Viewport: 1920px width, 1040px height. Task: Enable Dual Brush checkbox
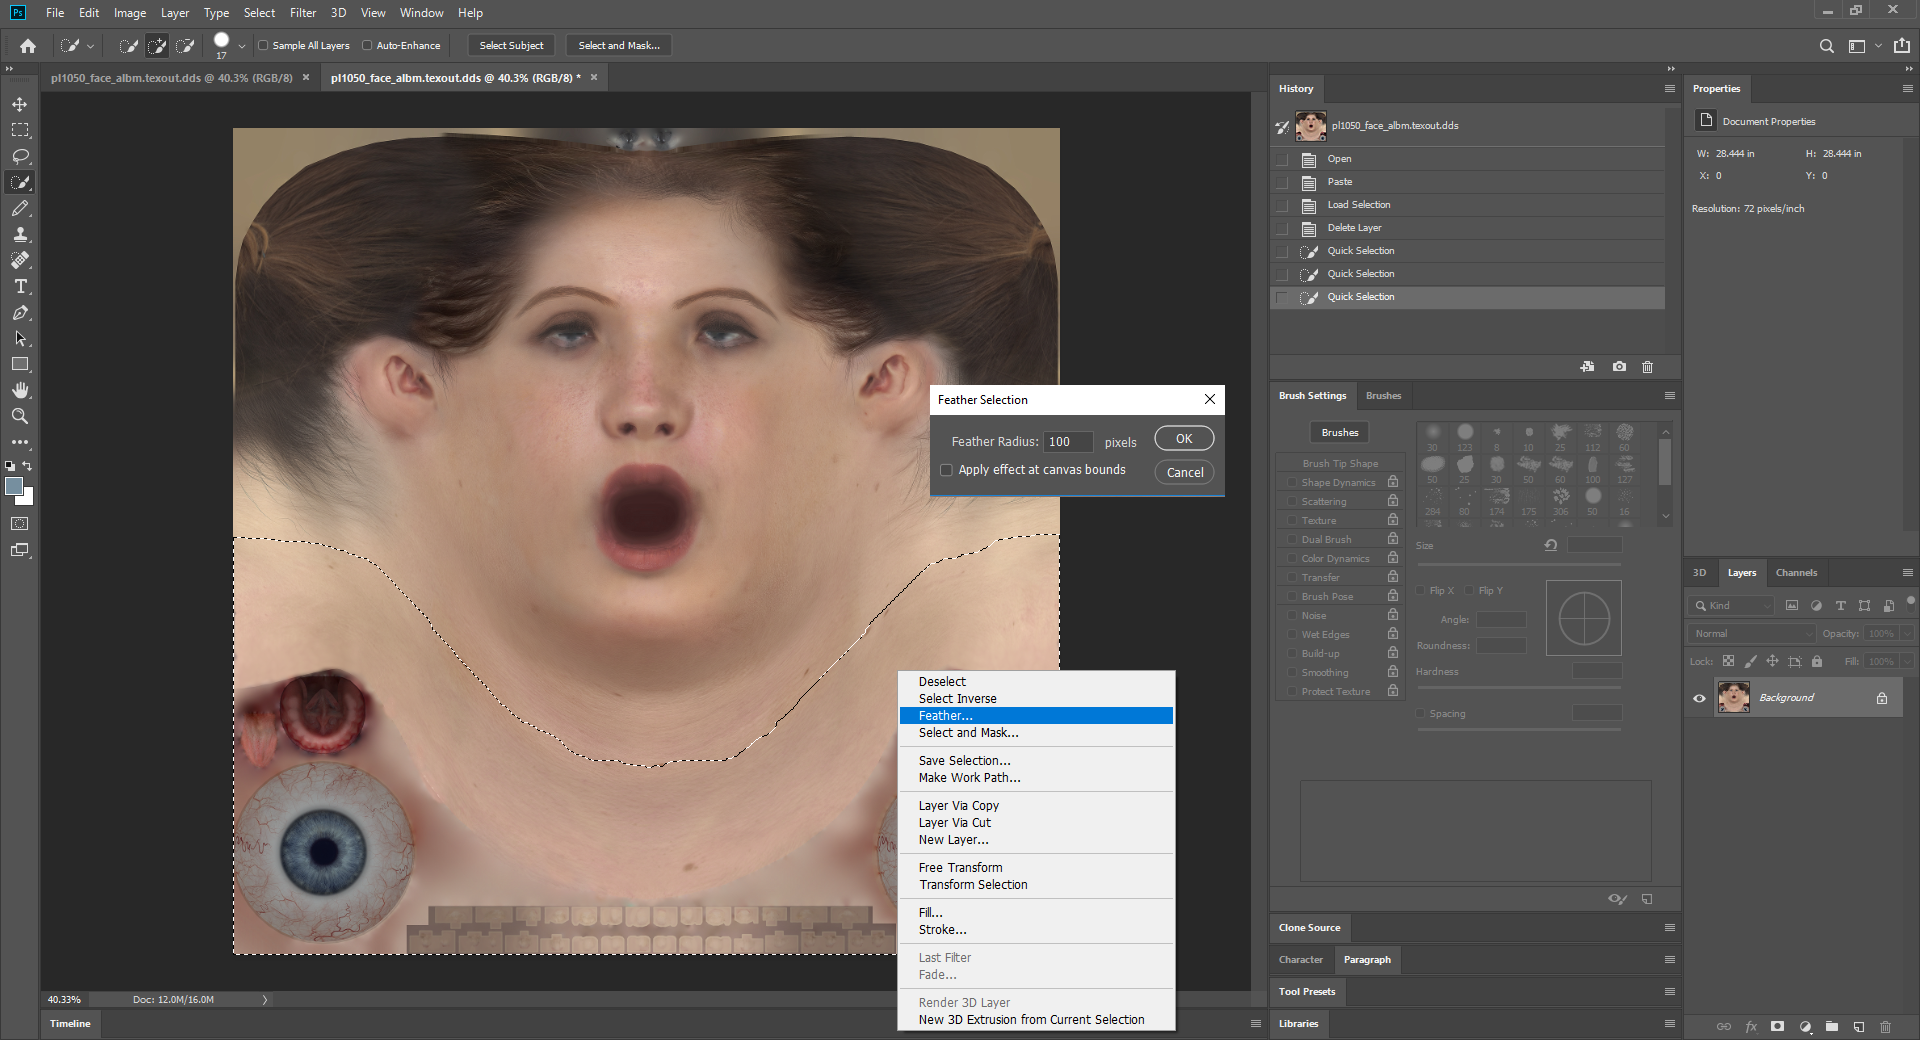click(x=1292, y=539)
